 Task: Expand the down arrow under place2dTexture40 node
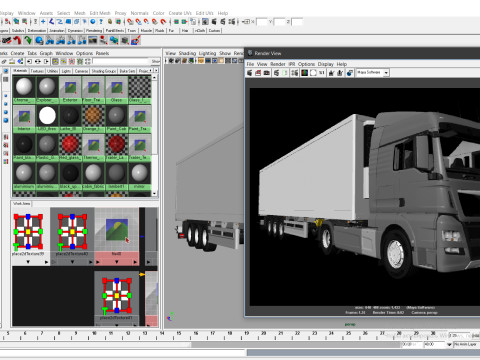[x=72, y=262]
